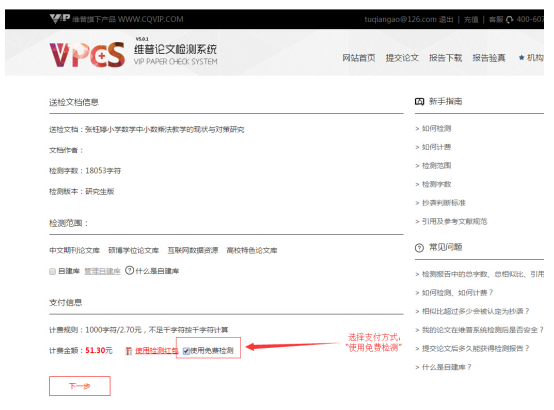Open the 提交论文 navigation item
The image size is (554, 410).
pos(402,58)
